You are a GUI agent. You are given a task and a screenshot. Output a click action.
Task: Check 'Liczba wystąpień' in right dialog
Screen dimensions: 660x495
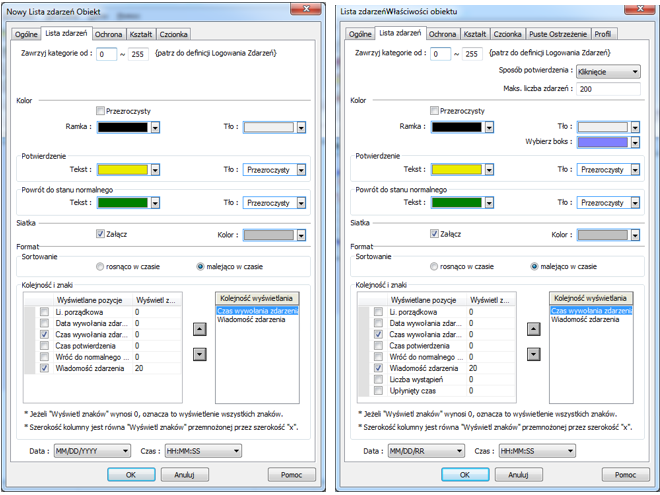pos(378,380)
